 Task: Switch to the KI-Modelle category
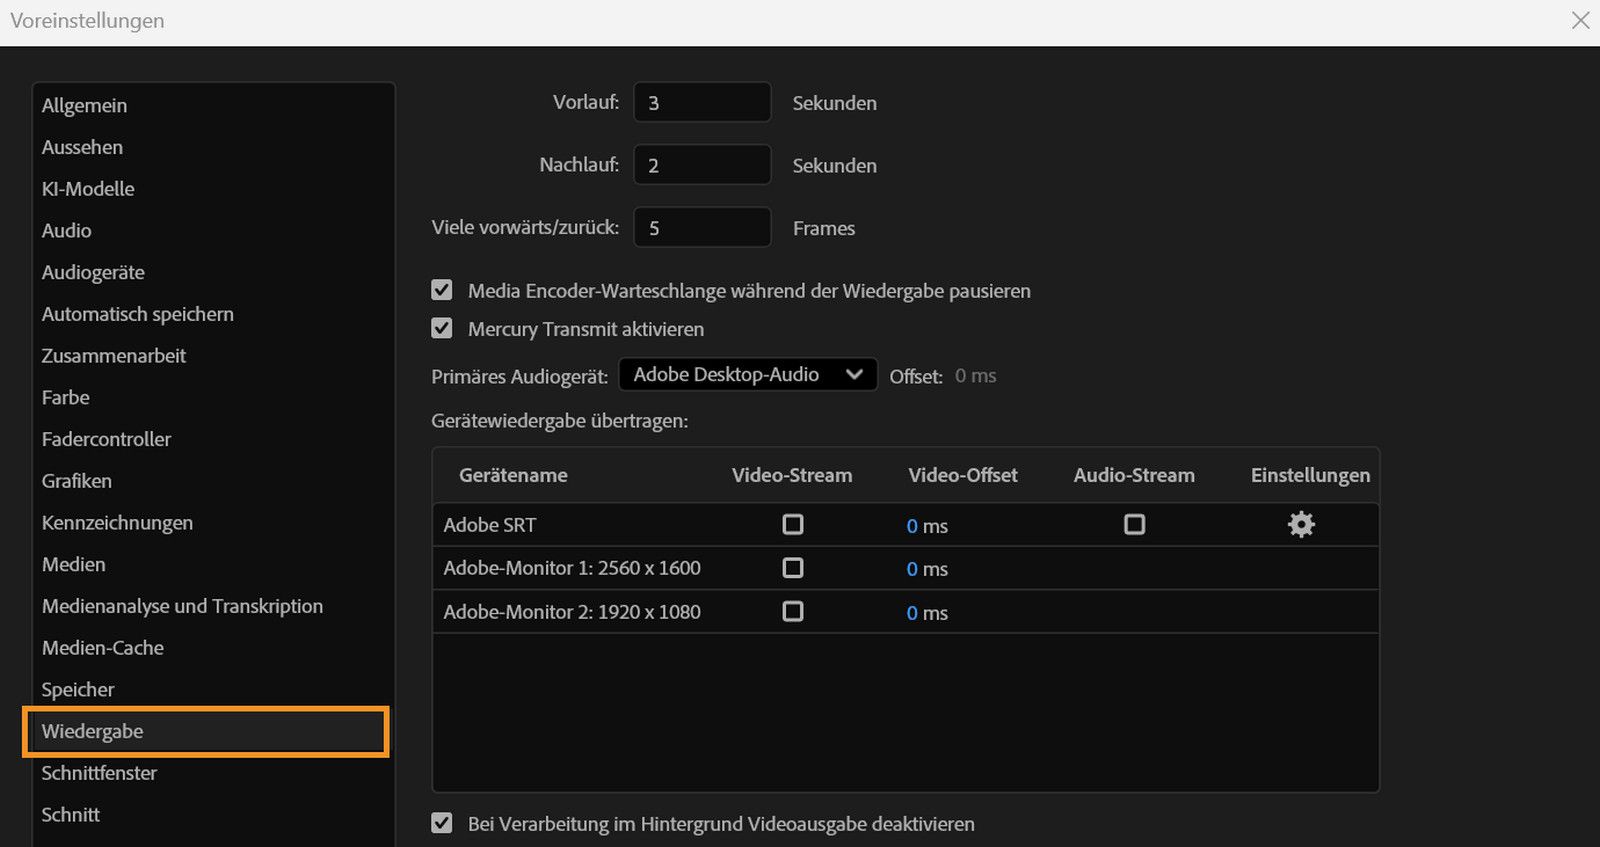88,189
